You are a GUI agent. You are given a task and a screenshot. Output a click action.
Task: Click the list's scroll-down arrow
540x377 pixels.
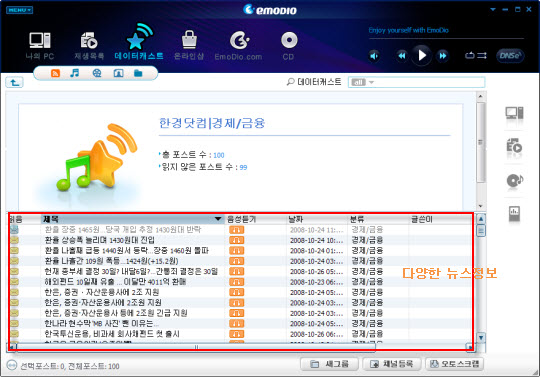pyautogui.click(x=481, y=337)
